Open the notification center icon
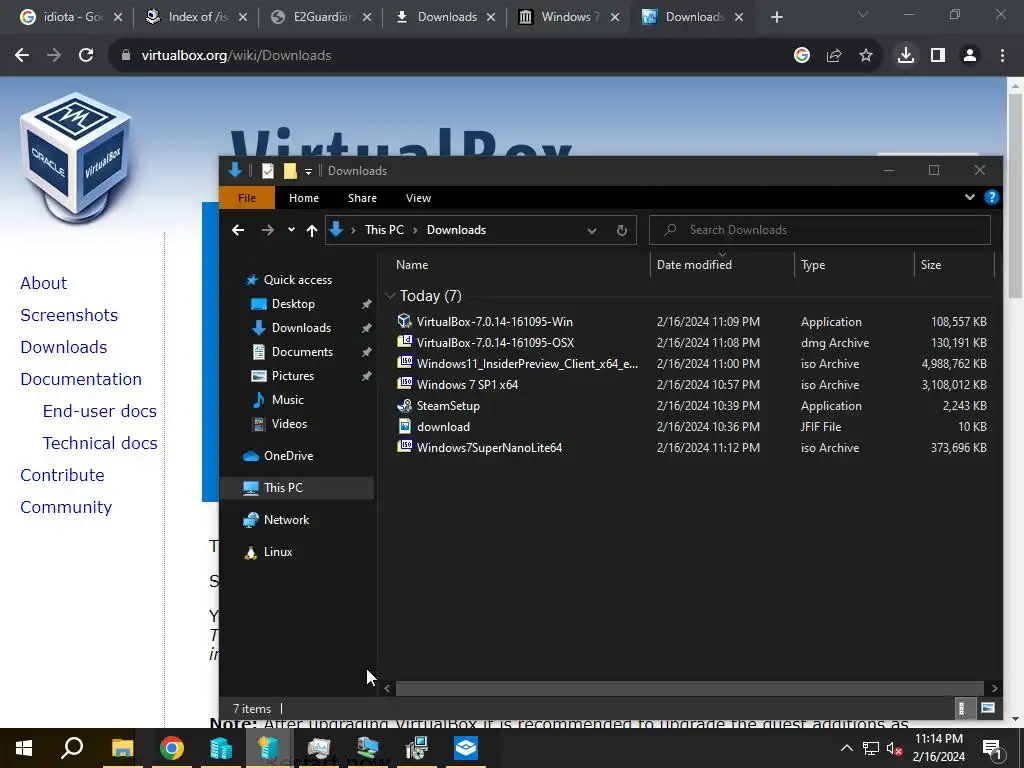This screenshot has width=1024, height=768. click(992, 748)
